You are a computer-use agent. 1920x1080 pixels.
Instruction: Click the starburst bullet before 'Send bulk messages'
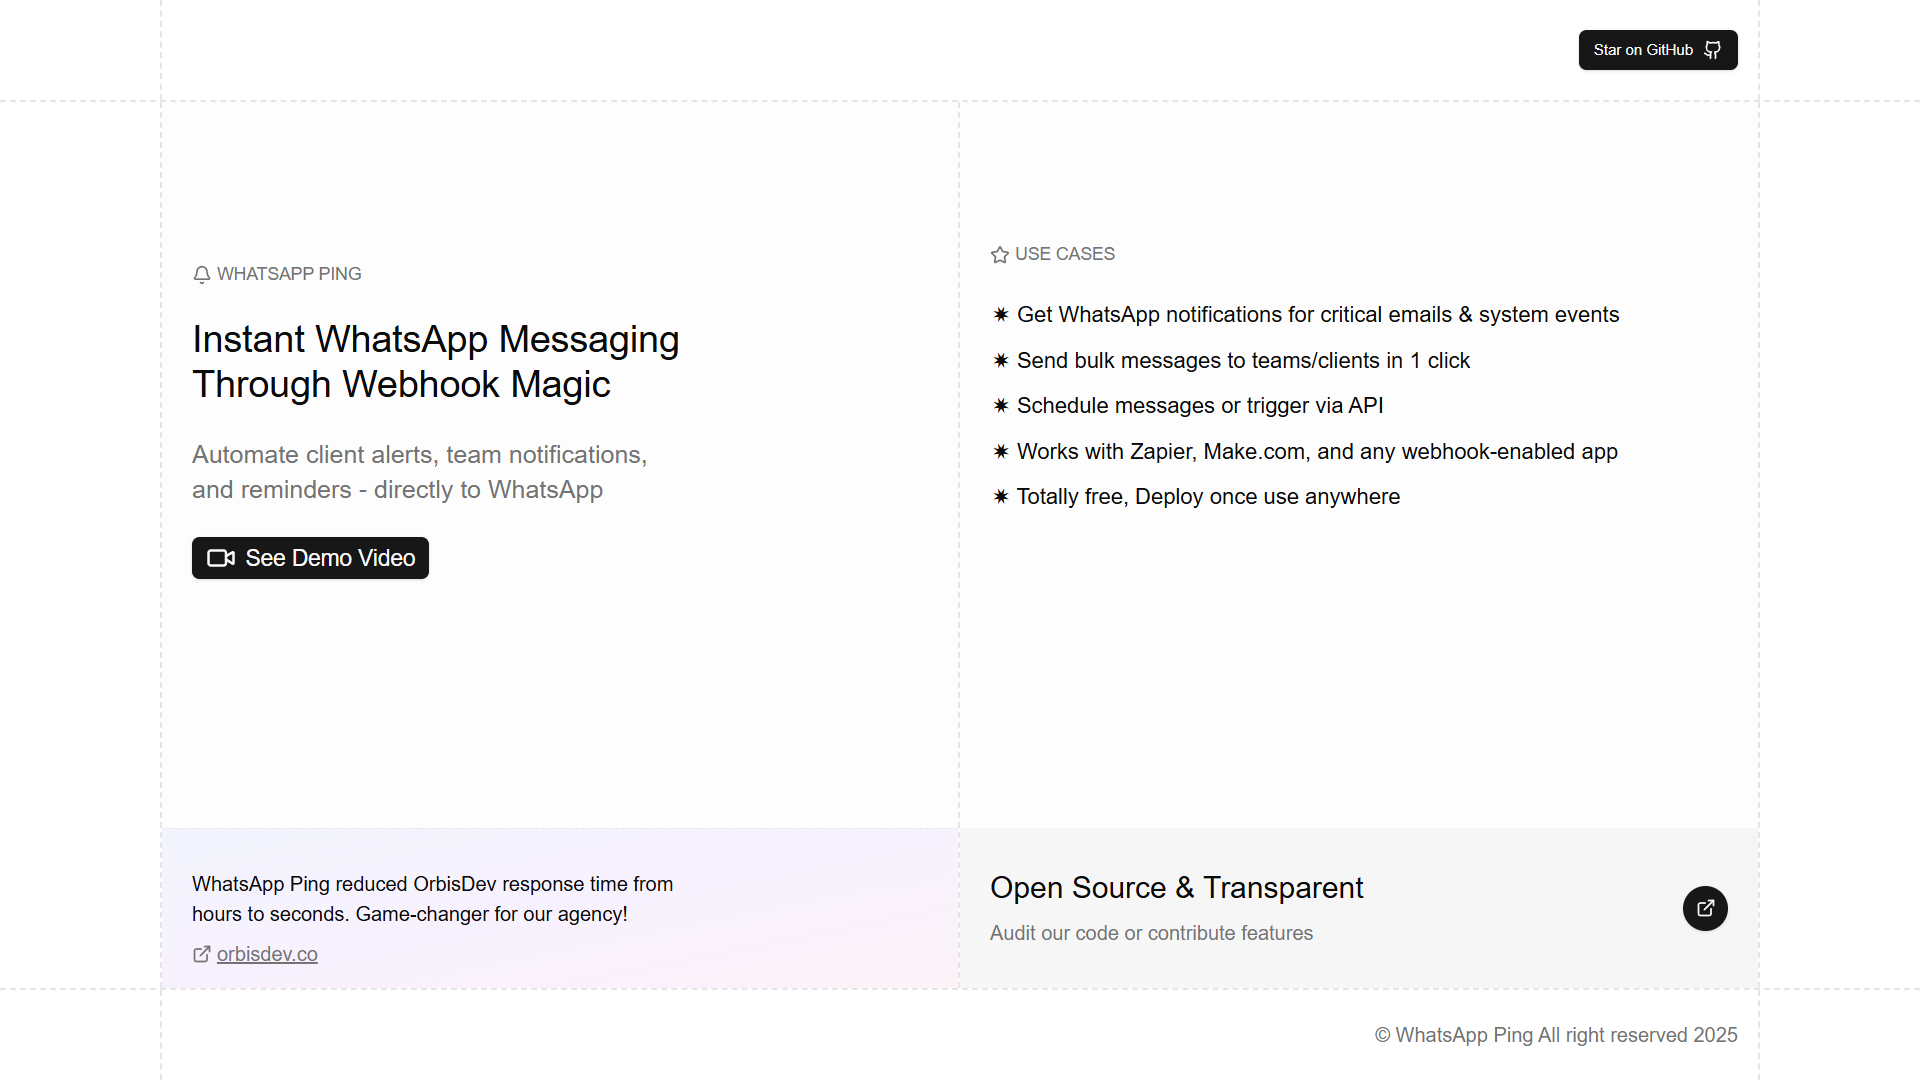[x=1000, y=360]
